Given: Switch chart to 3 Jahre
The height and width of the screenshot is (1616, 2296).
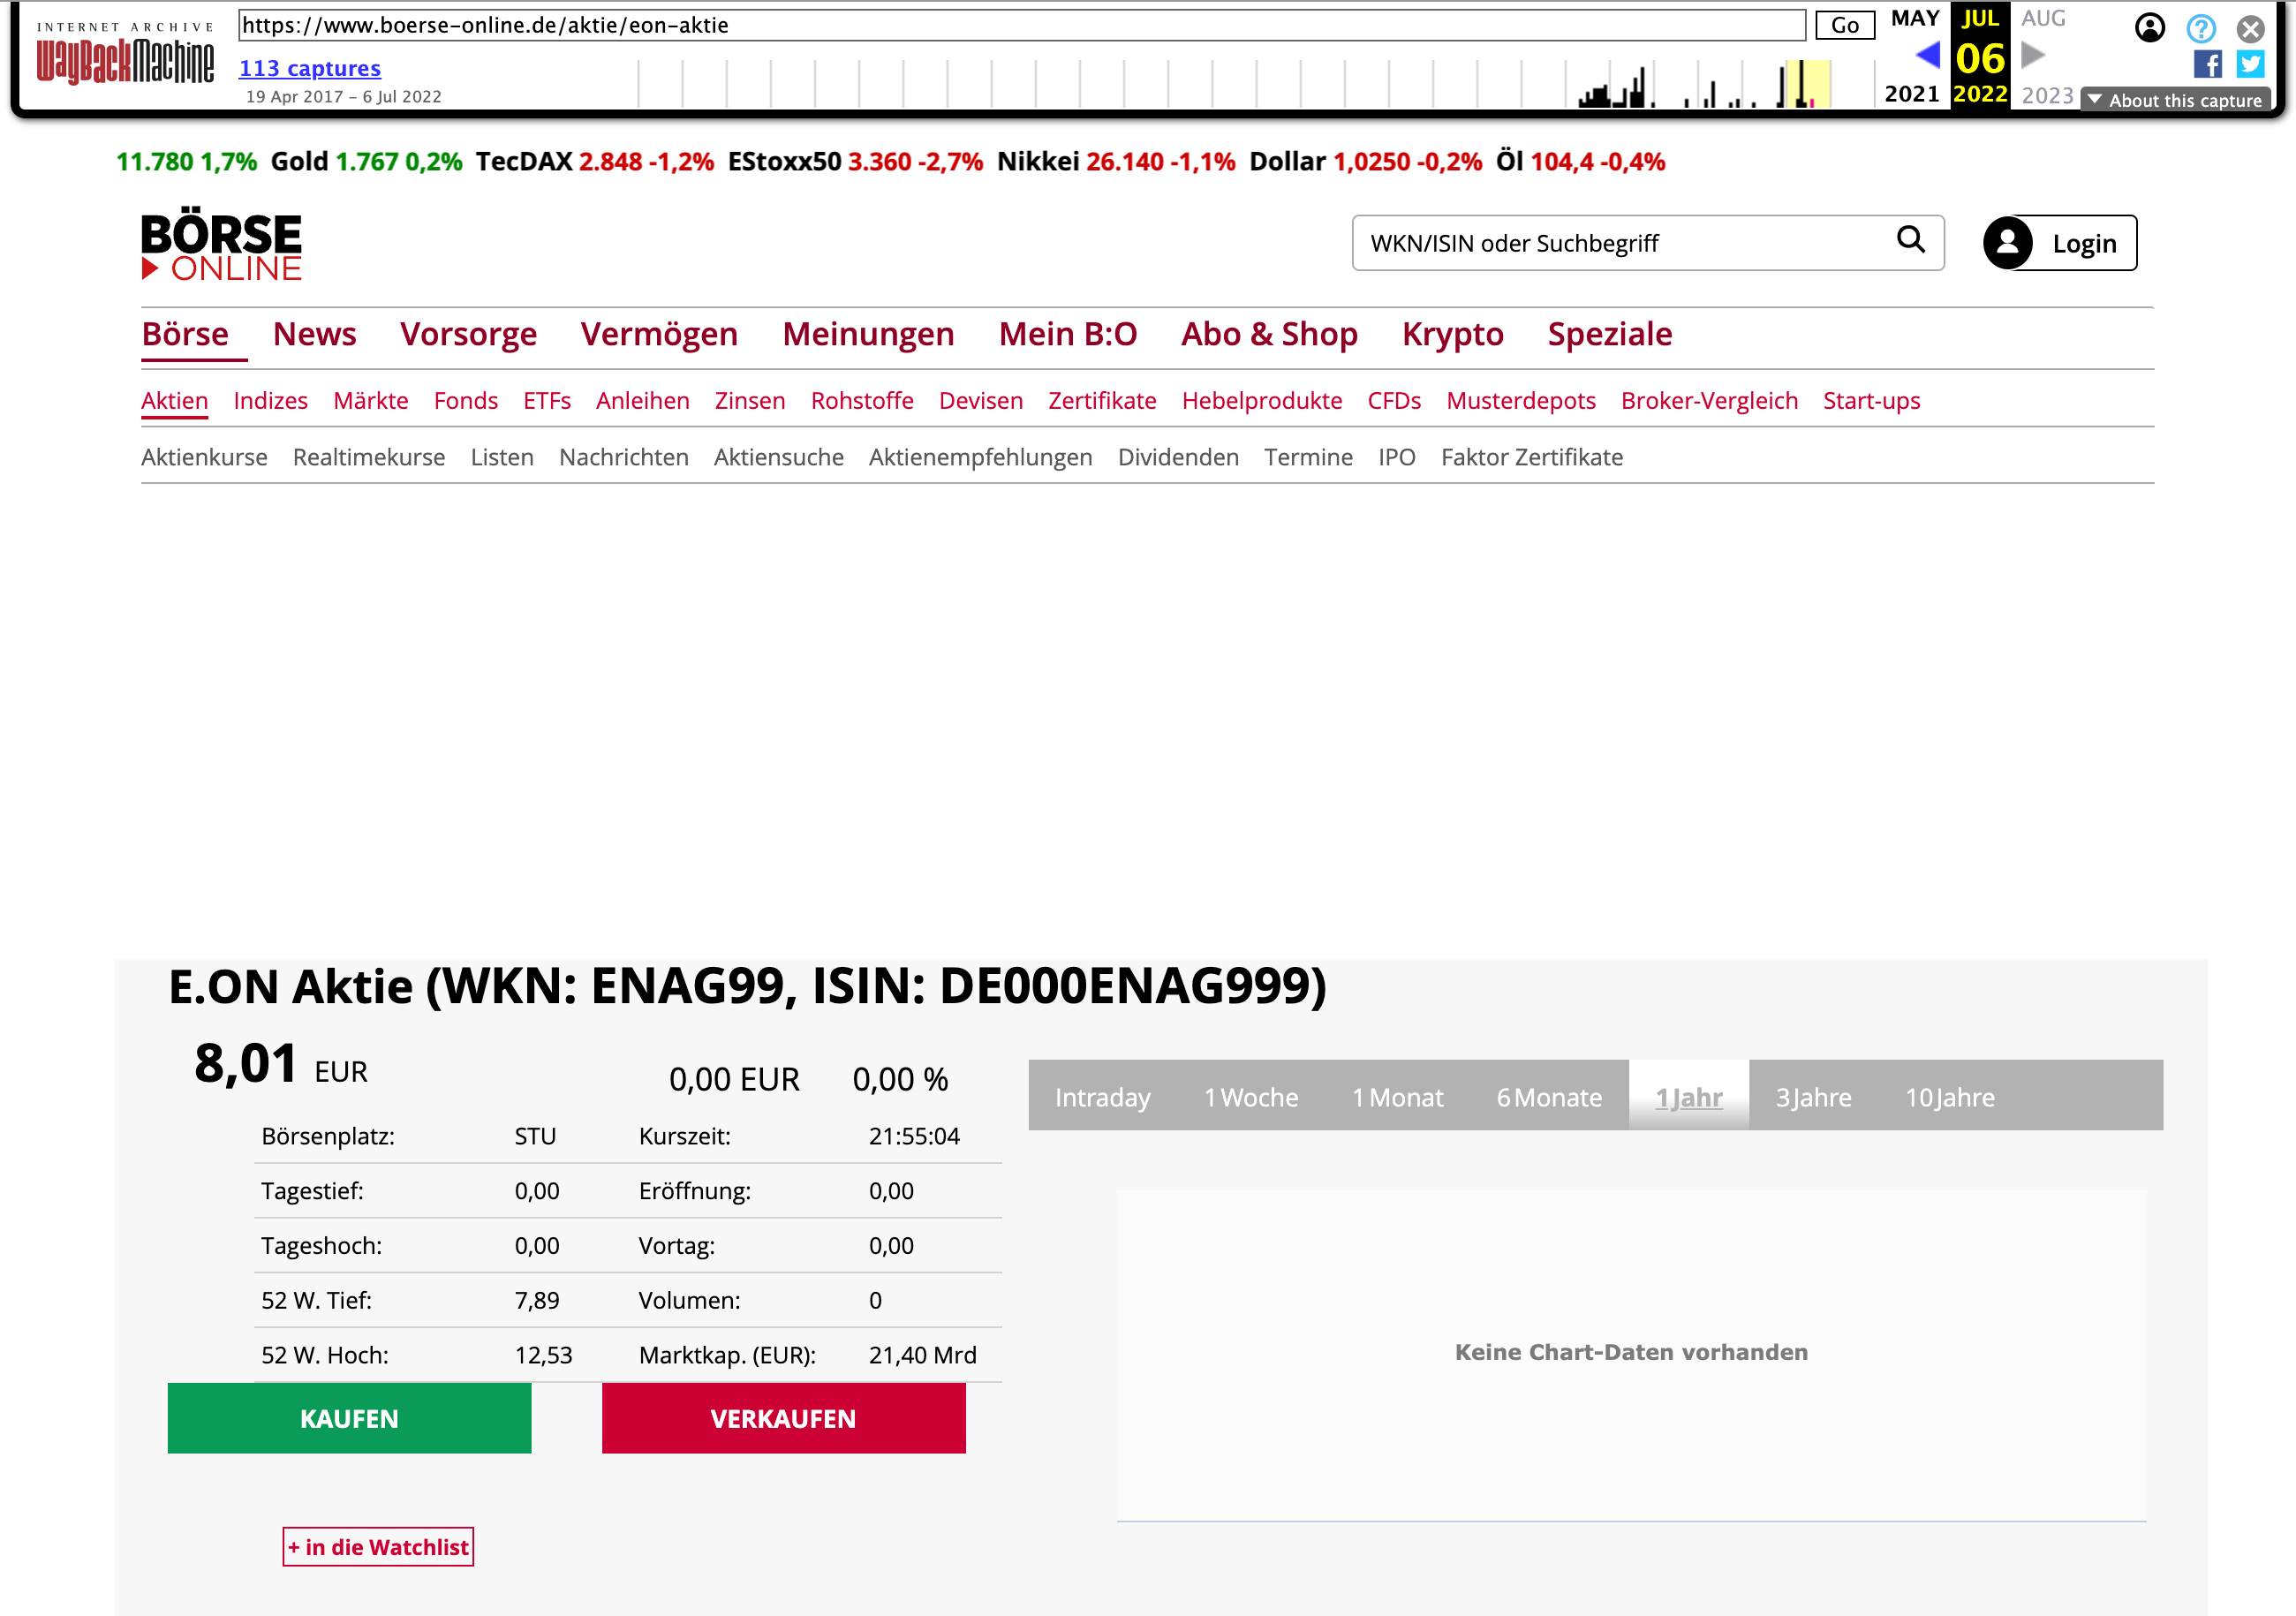Looking at the screenshot, I should click(1812, 1097).
